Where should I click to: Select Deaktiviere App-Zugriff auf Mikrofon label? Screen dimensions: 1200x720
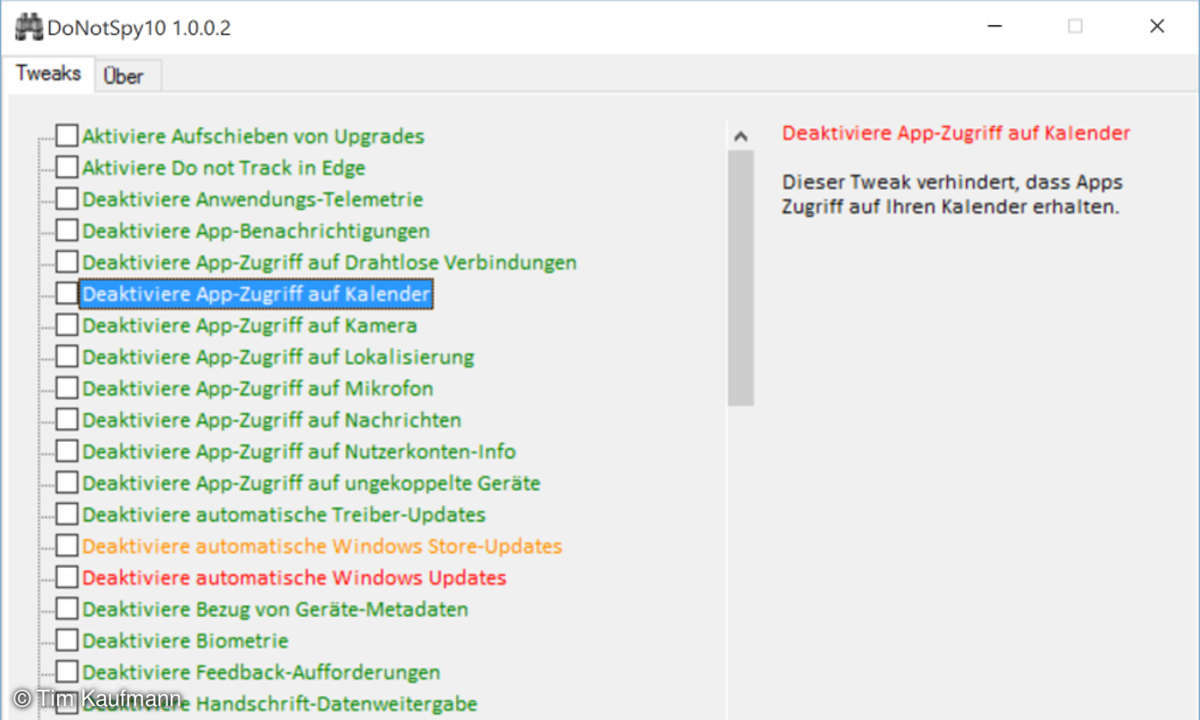[x=258, y=388]
